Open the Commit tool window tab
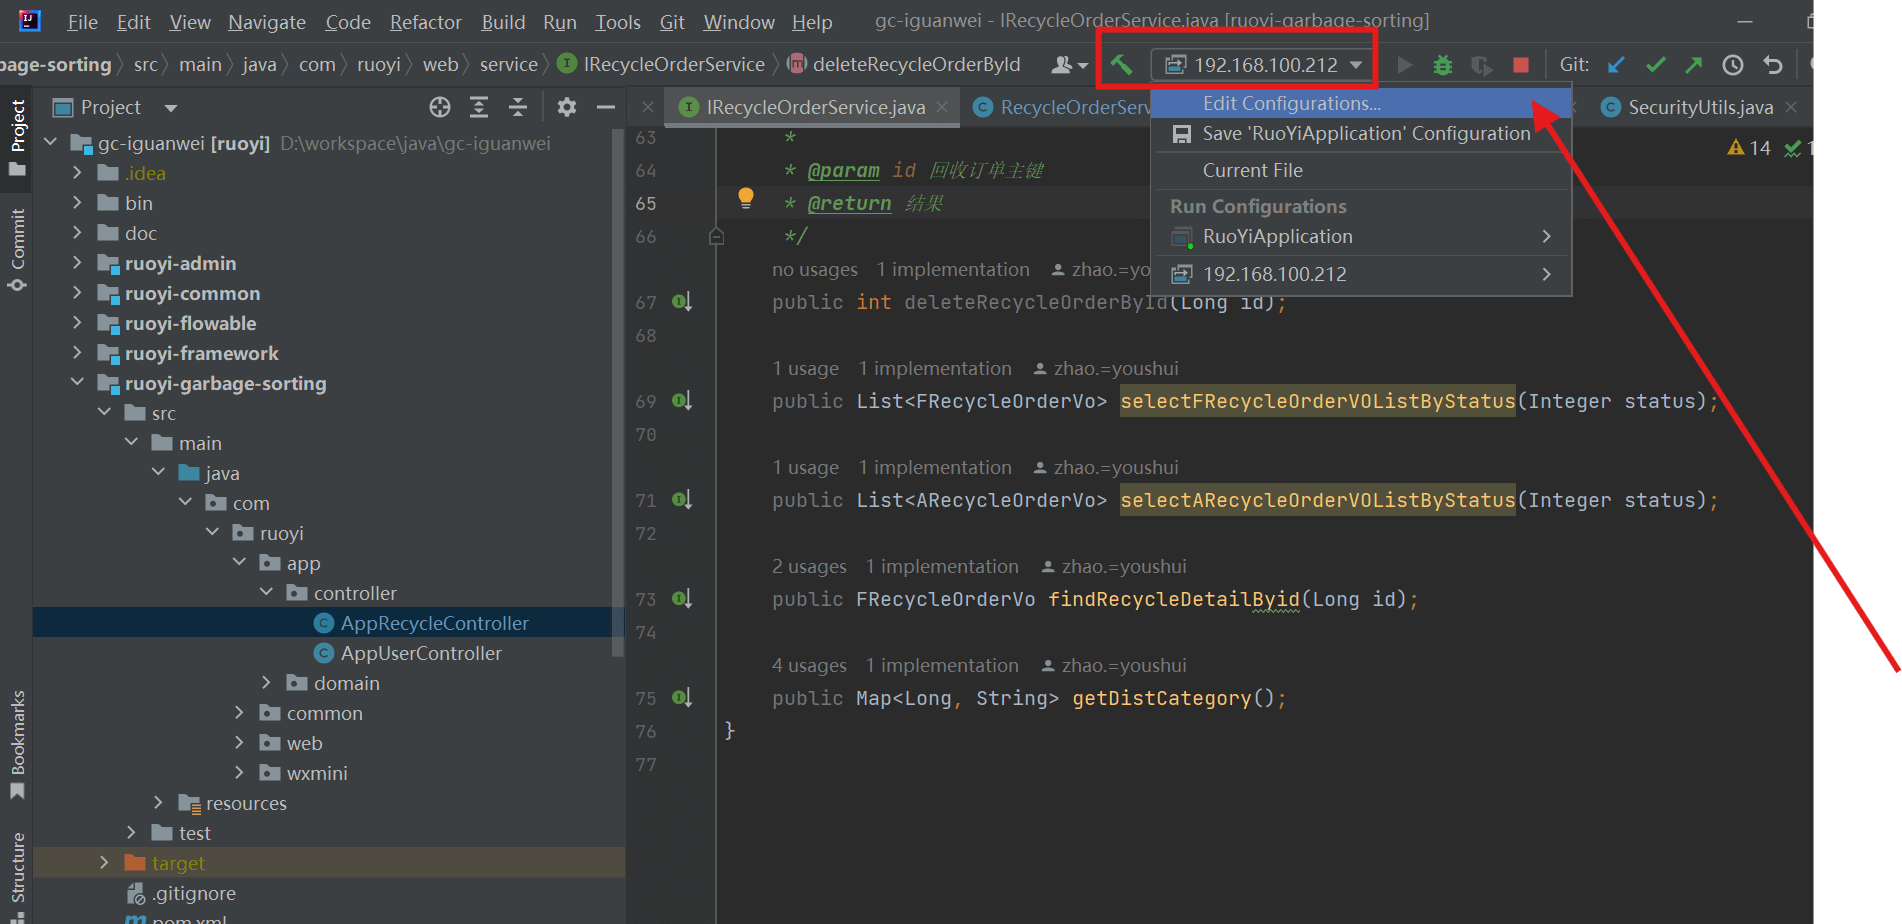Viewport: 1902px width, 924px height. coord(17,250)
